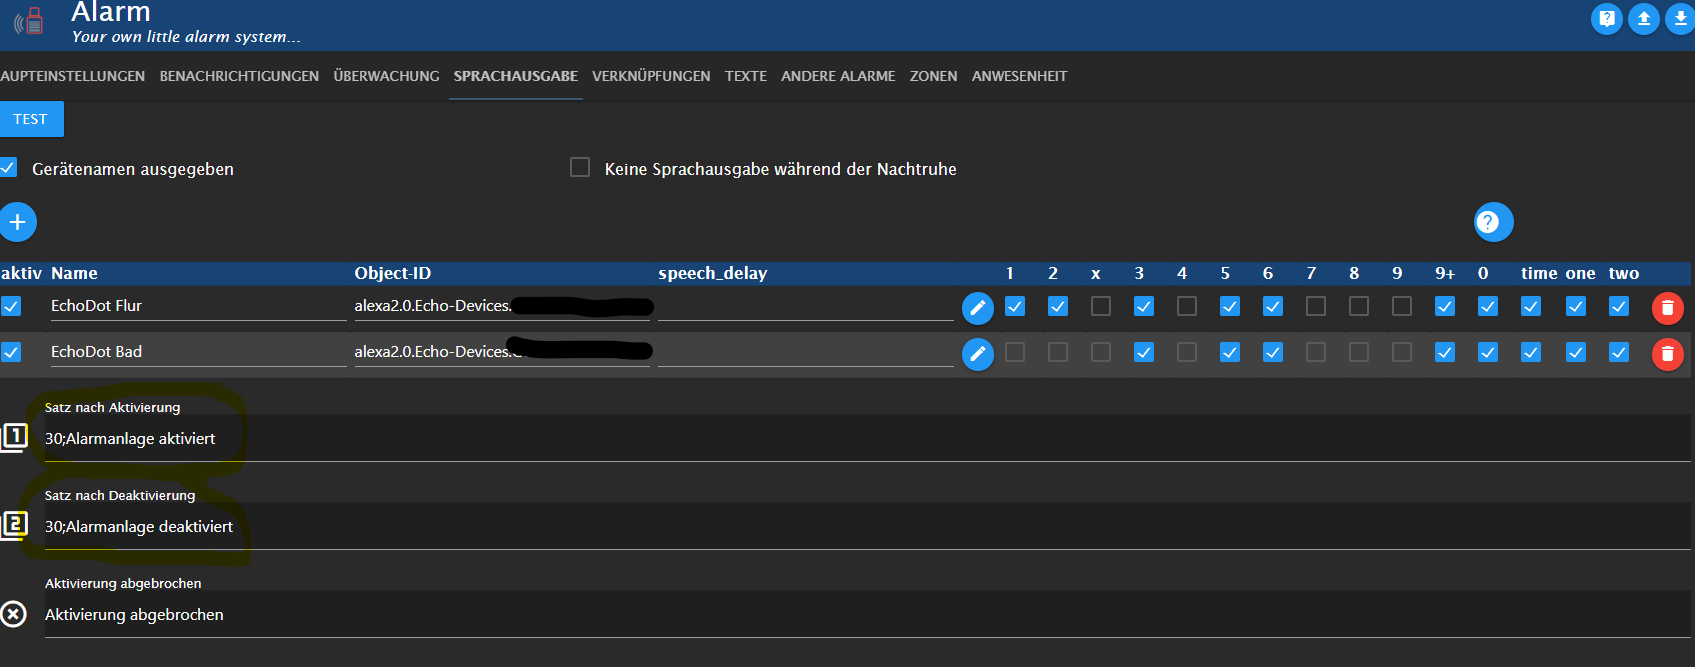Click the number 2 icon beside deactivation sentence

[14, 525]
